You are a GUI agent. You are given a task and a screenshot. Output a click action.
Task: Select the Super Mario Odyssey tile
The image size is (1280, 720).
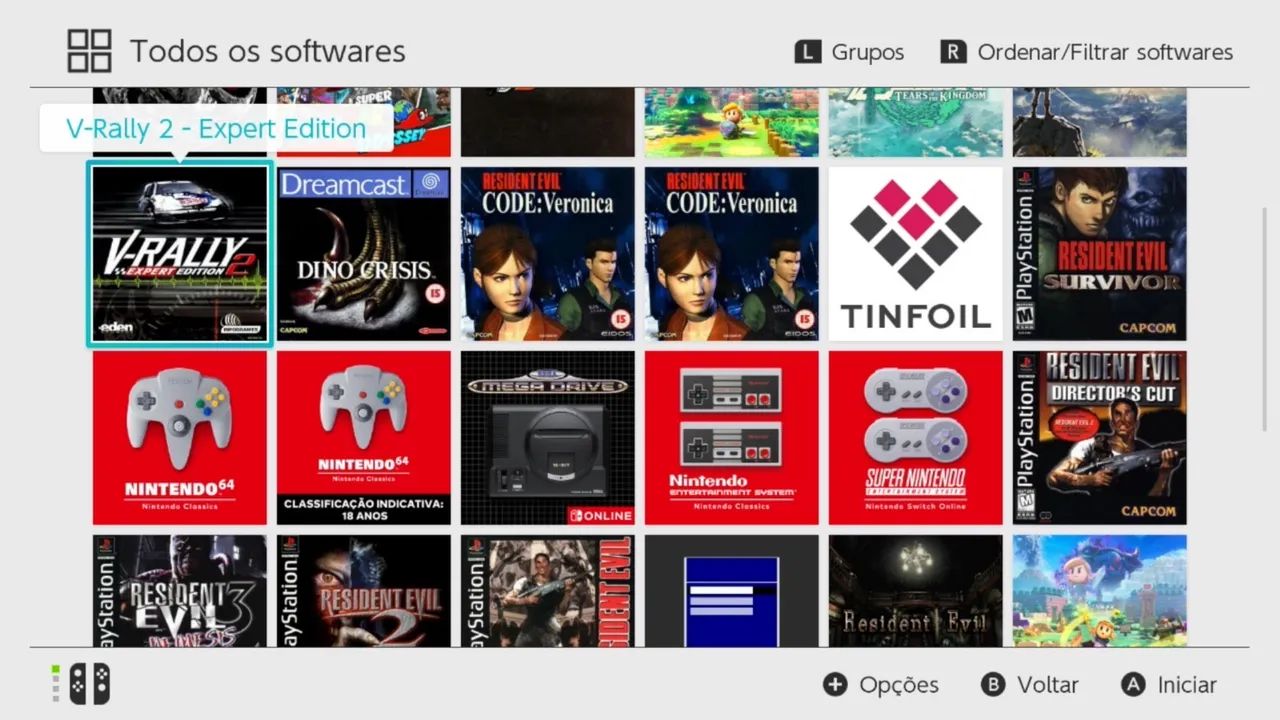364,122
